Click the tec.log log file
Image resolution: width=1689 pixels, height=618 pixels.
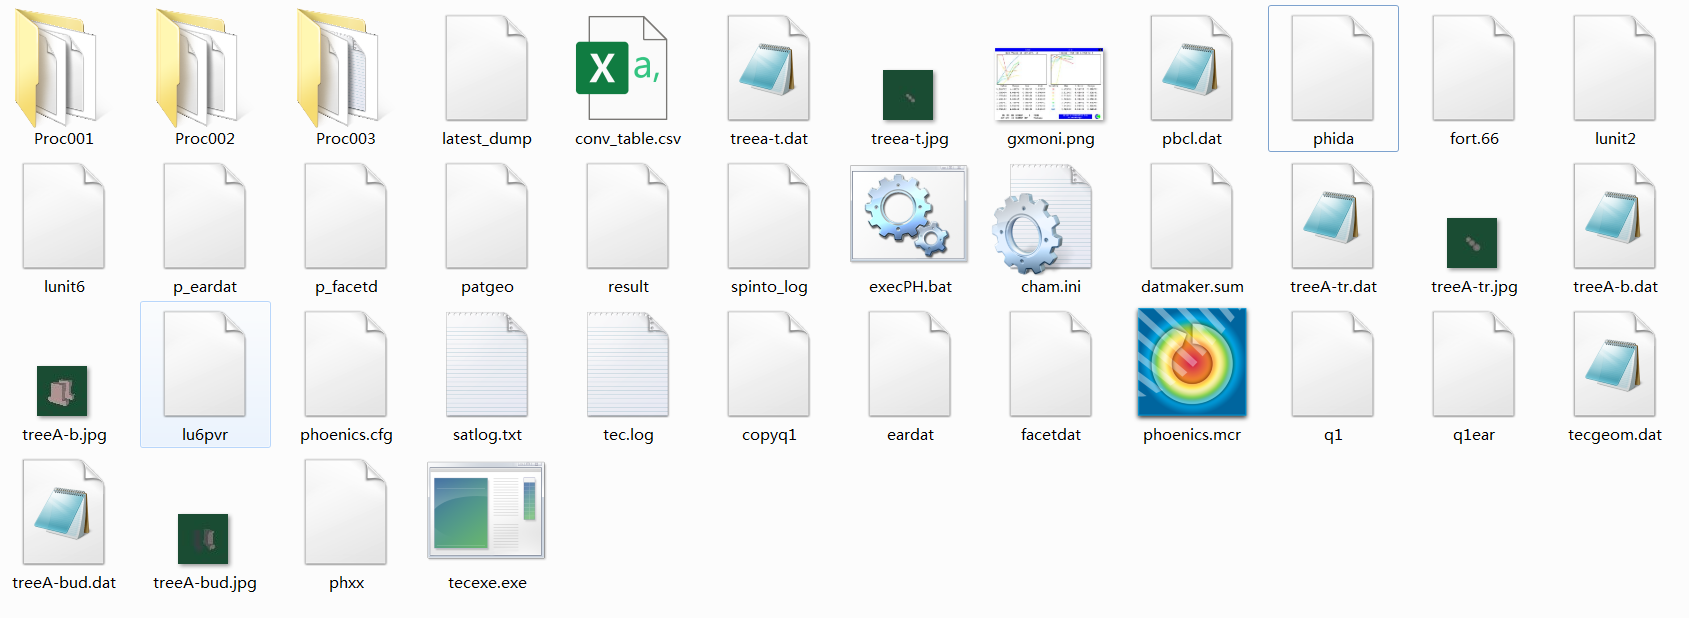click(x=628, y=365)
